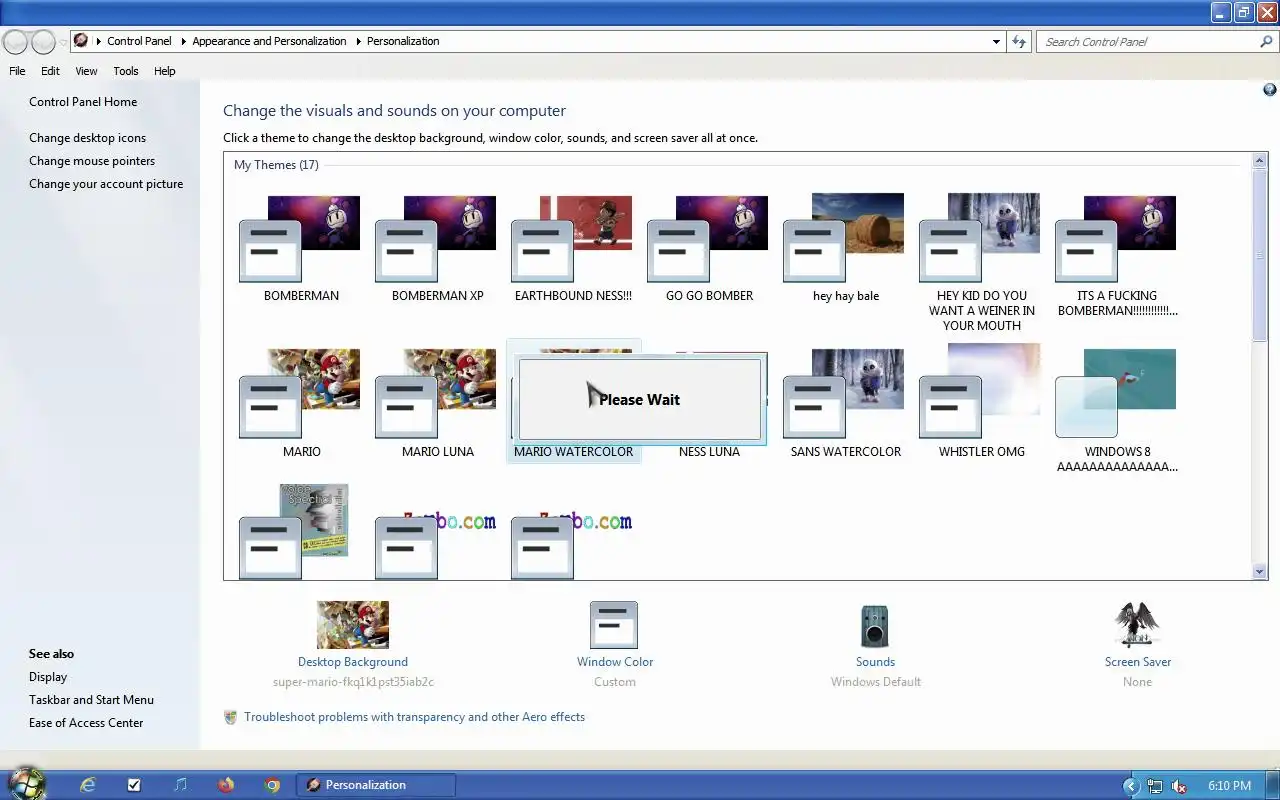Open Ease of Access Center
The image size is (1280, 800).
click(x=86, y=723)
